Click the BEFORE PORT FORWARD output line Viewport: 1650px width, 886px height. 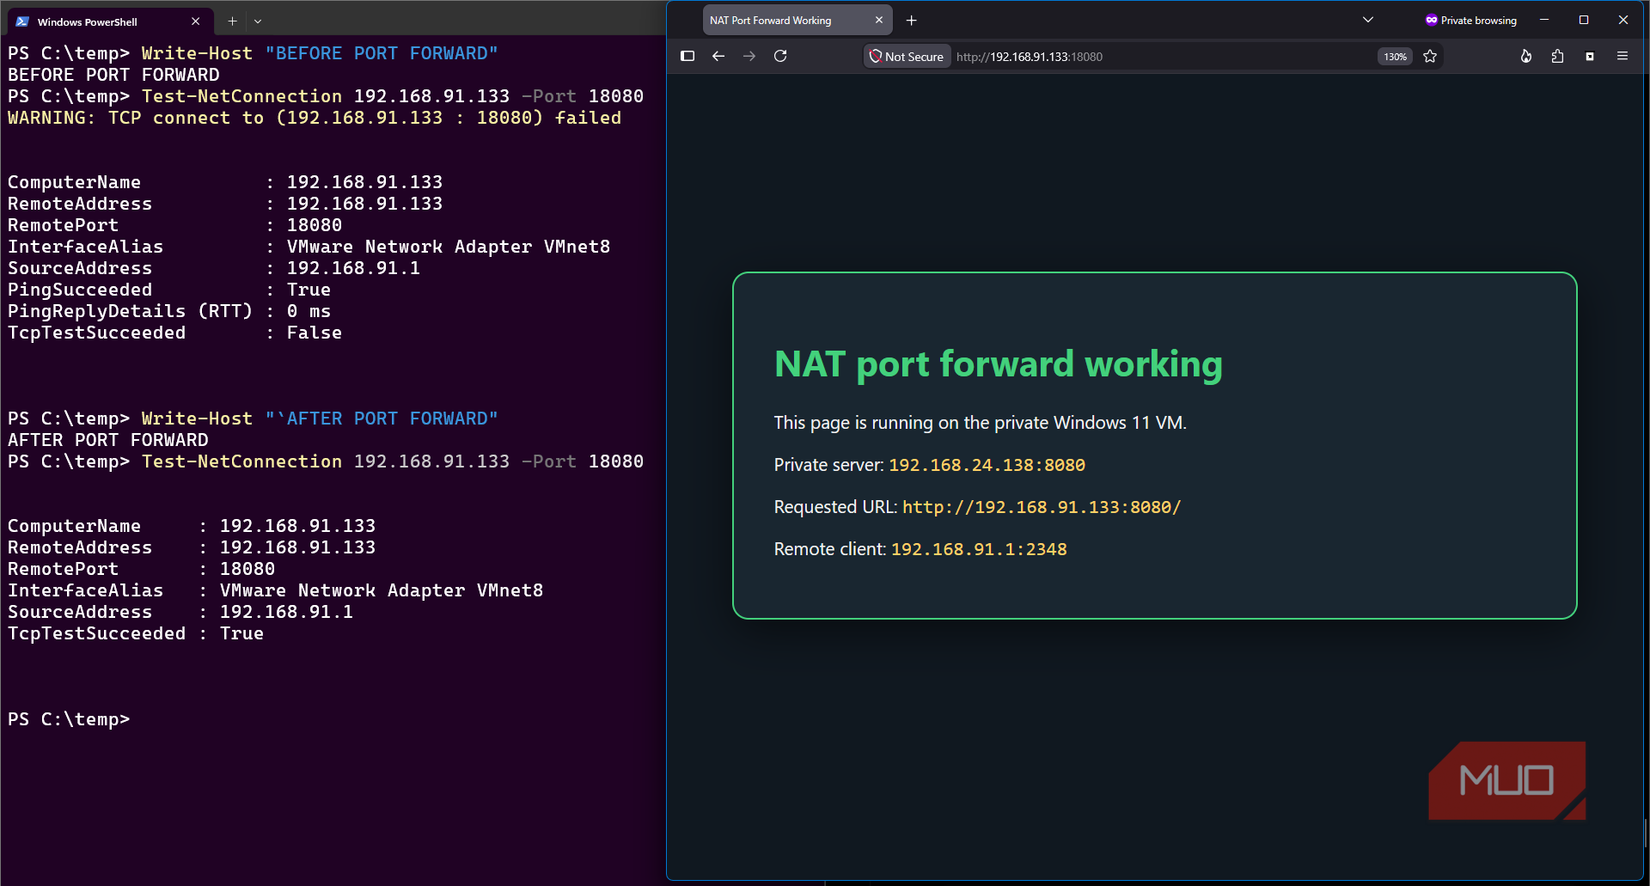pyautogui.click(x=113, y=75)
